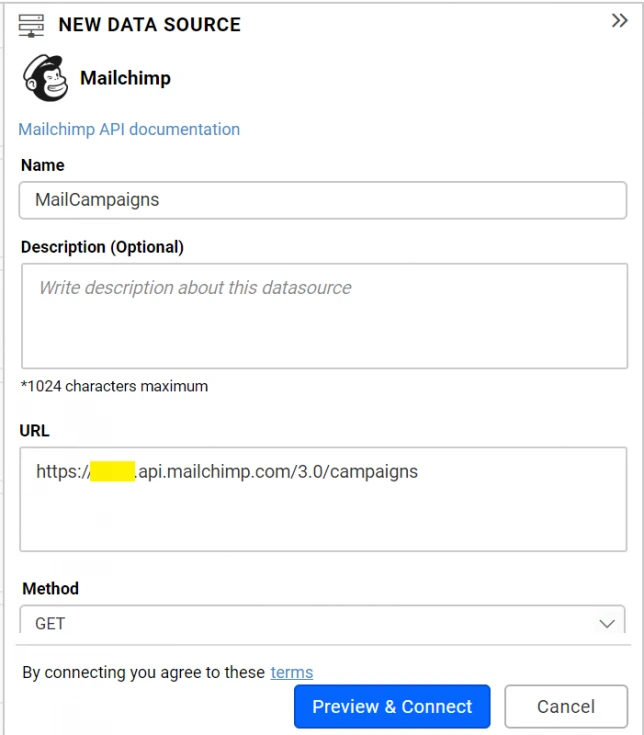The height and width of the screenshot is (735, 644).
Task: Click the data source server icon in header
Action: [32, 25]
